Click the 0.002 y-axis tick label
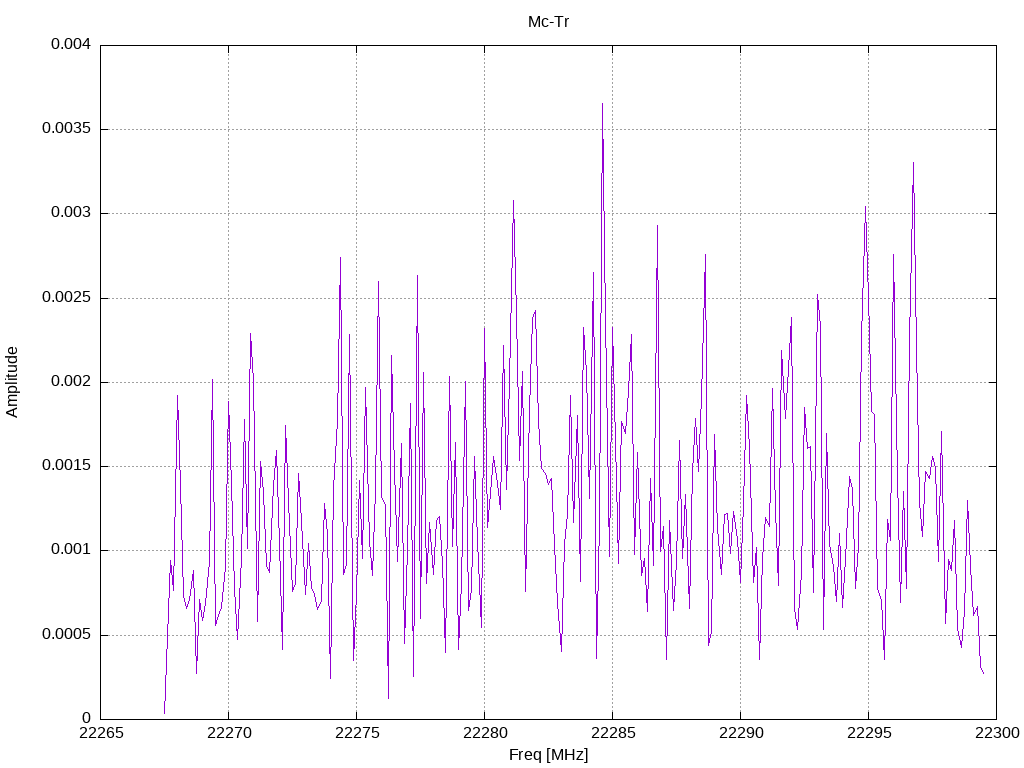Image resolution: width=1024 pixels, height=768 pixels. pyautogui.click(x=71, y=382)
